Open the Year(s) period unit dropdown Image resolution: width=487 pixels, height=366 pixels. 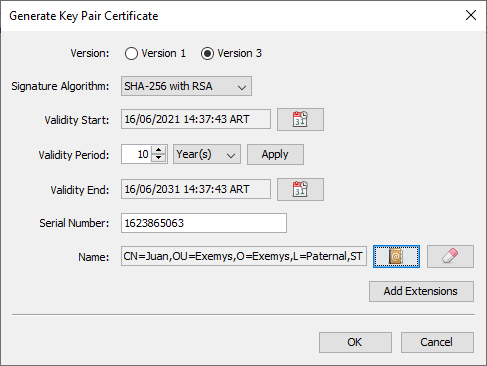pos(207,154)
